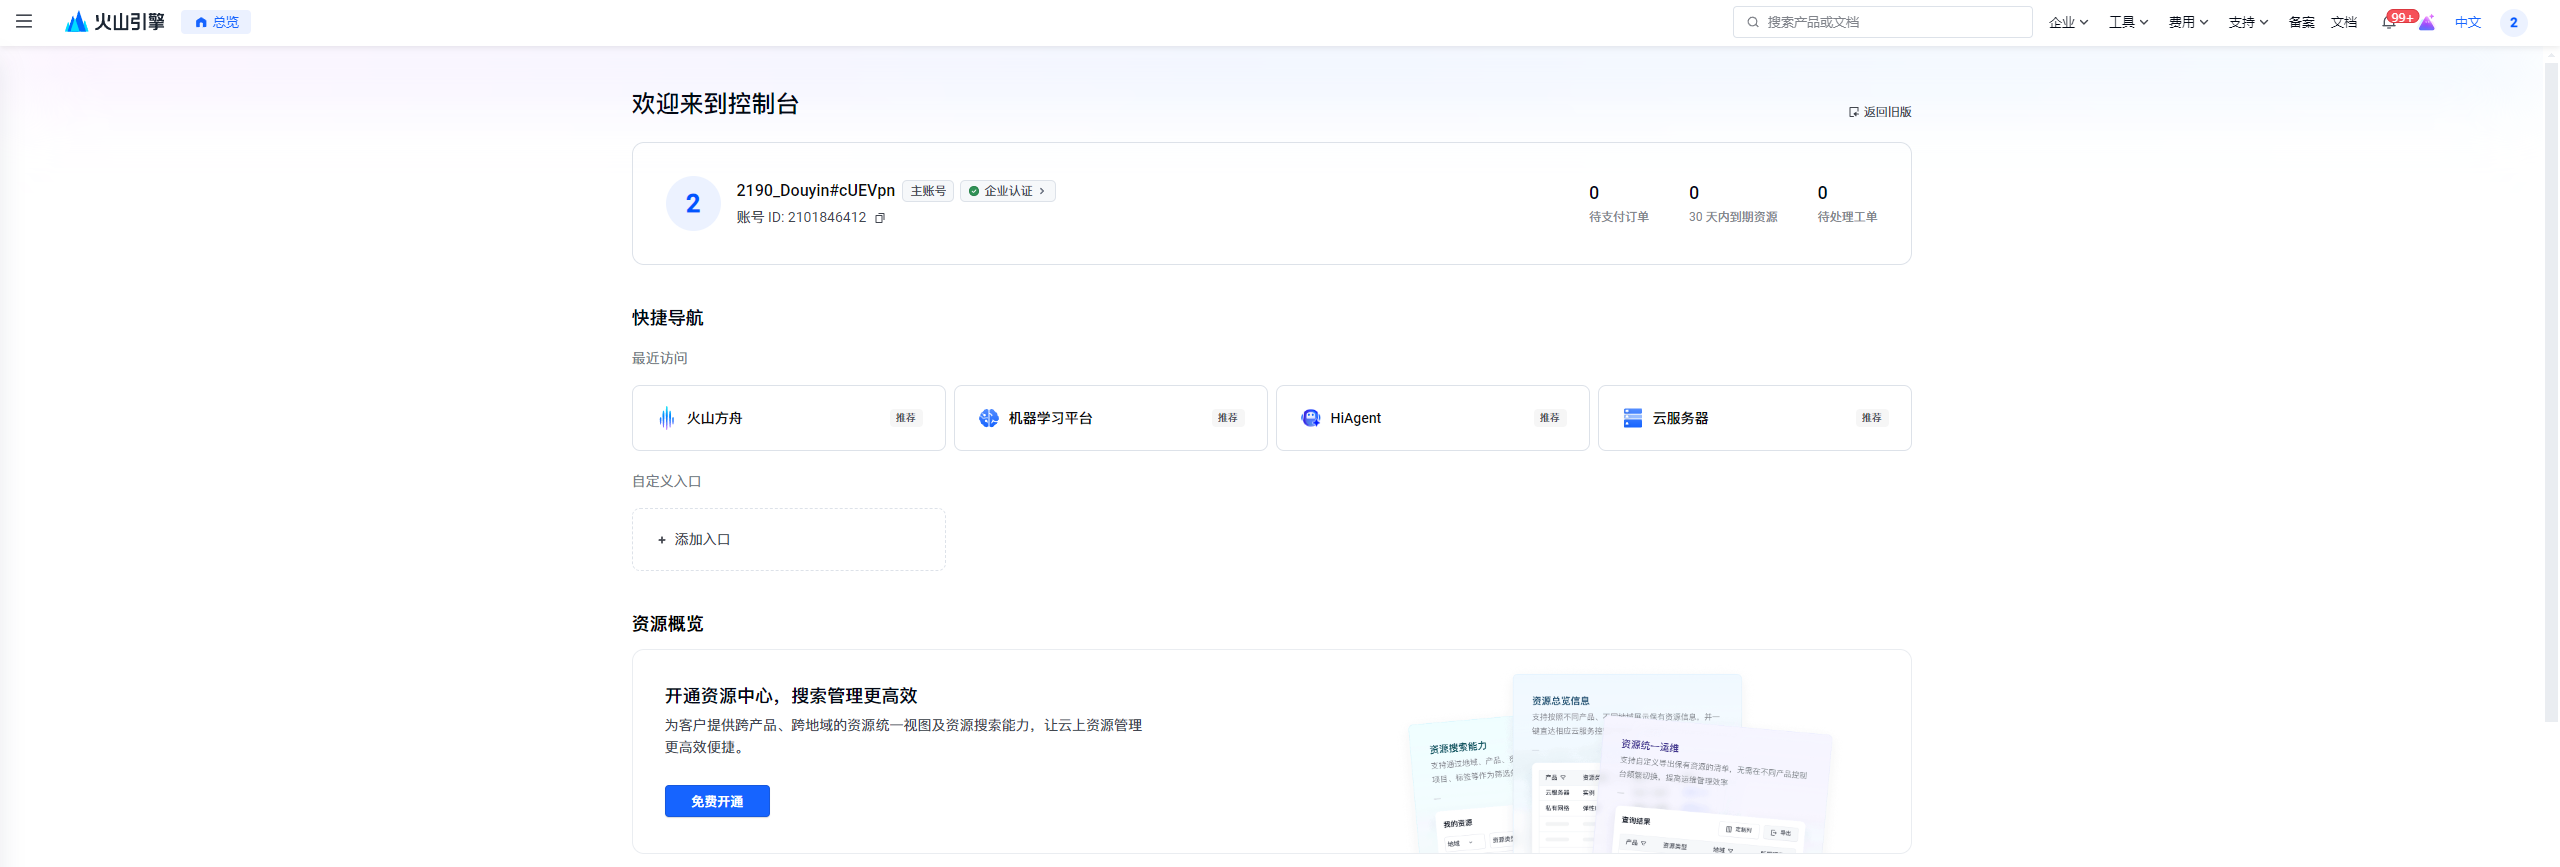Screen dimensions: 2560x867
Task: Expand the 企业 dropdown menu
Action: point(2068,22)
